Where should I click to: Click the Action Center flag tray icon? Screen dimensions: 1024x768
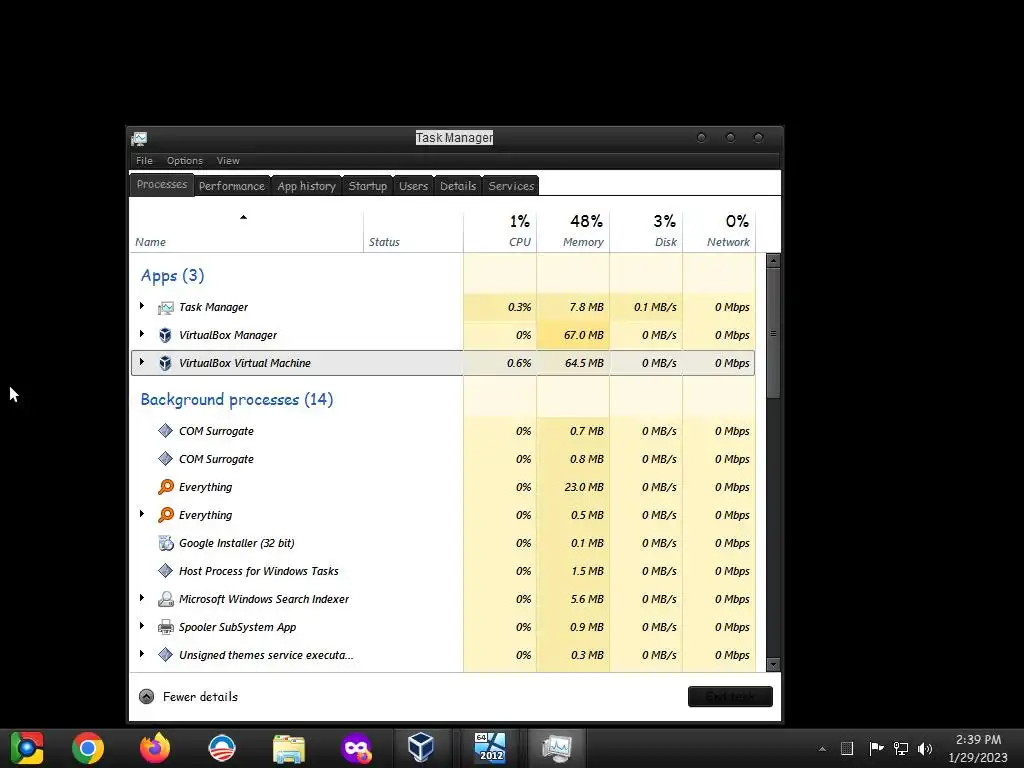tap(876, 748)
